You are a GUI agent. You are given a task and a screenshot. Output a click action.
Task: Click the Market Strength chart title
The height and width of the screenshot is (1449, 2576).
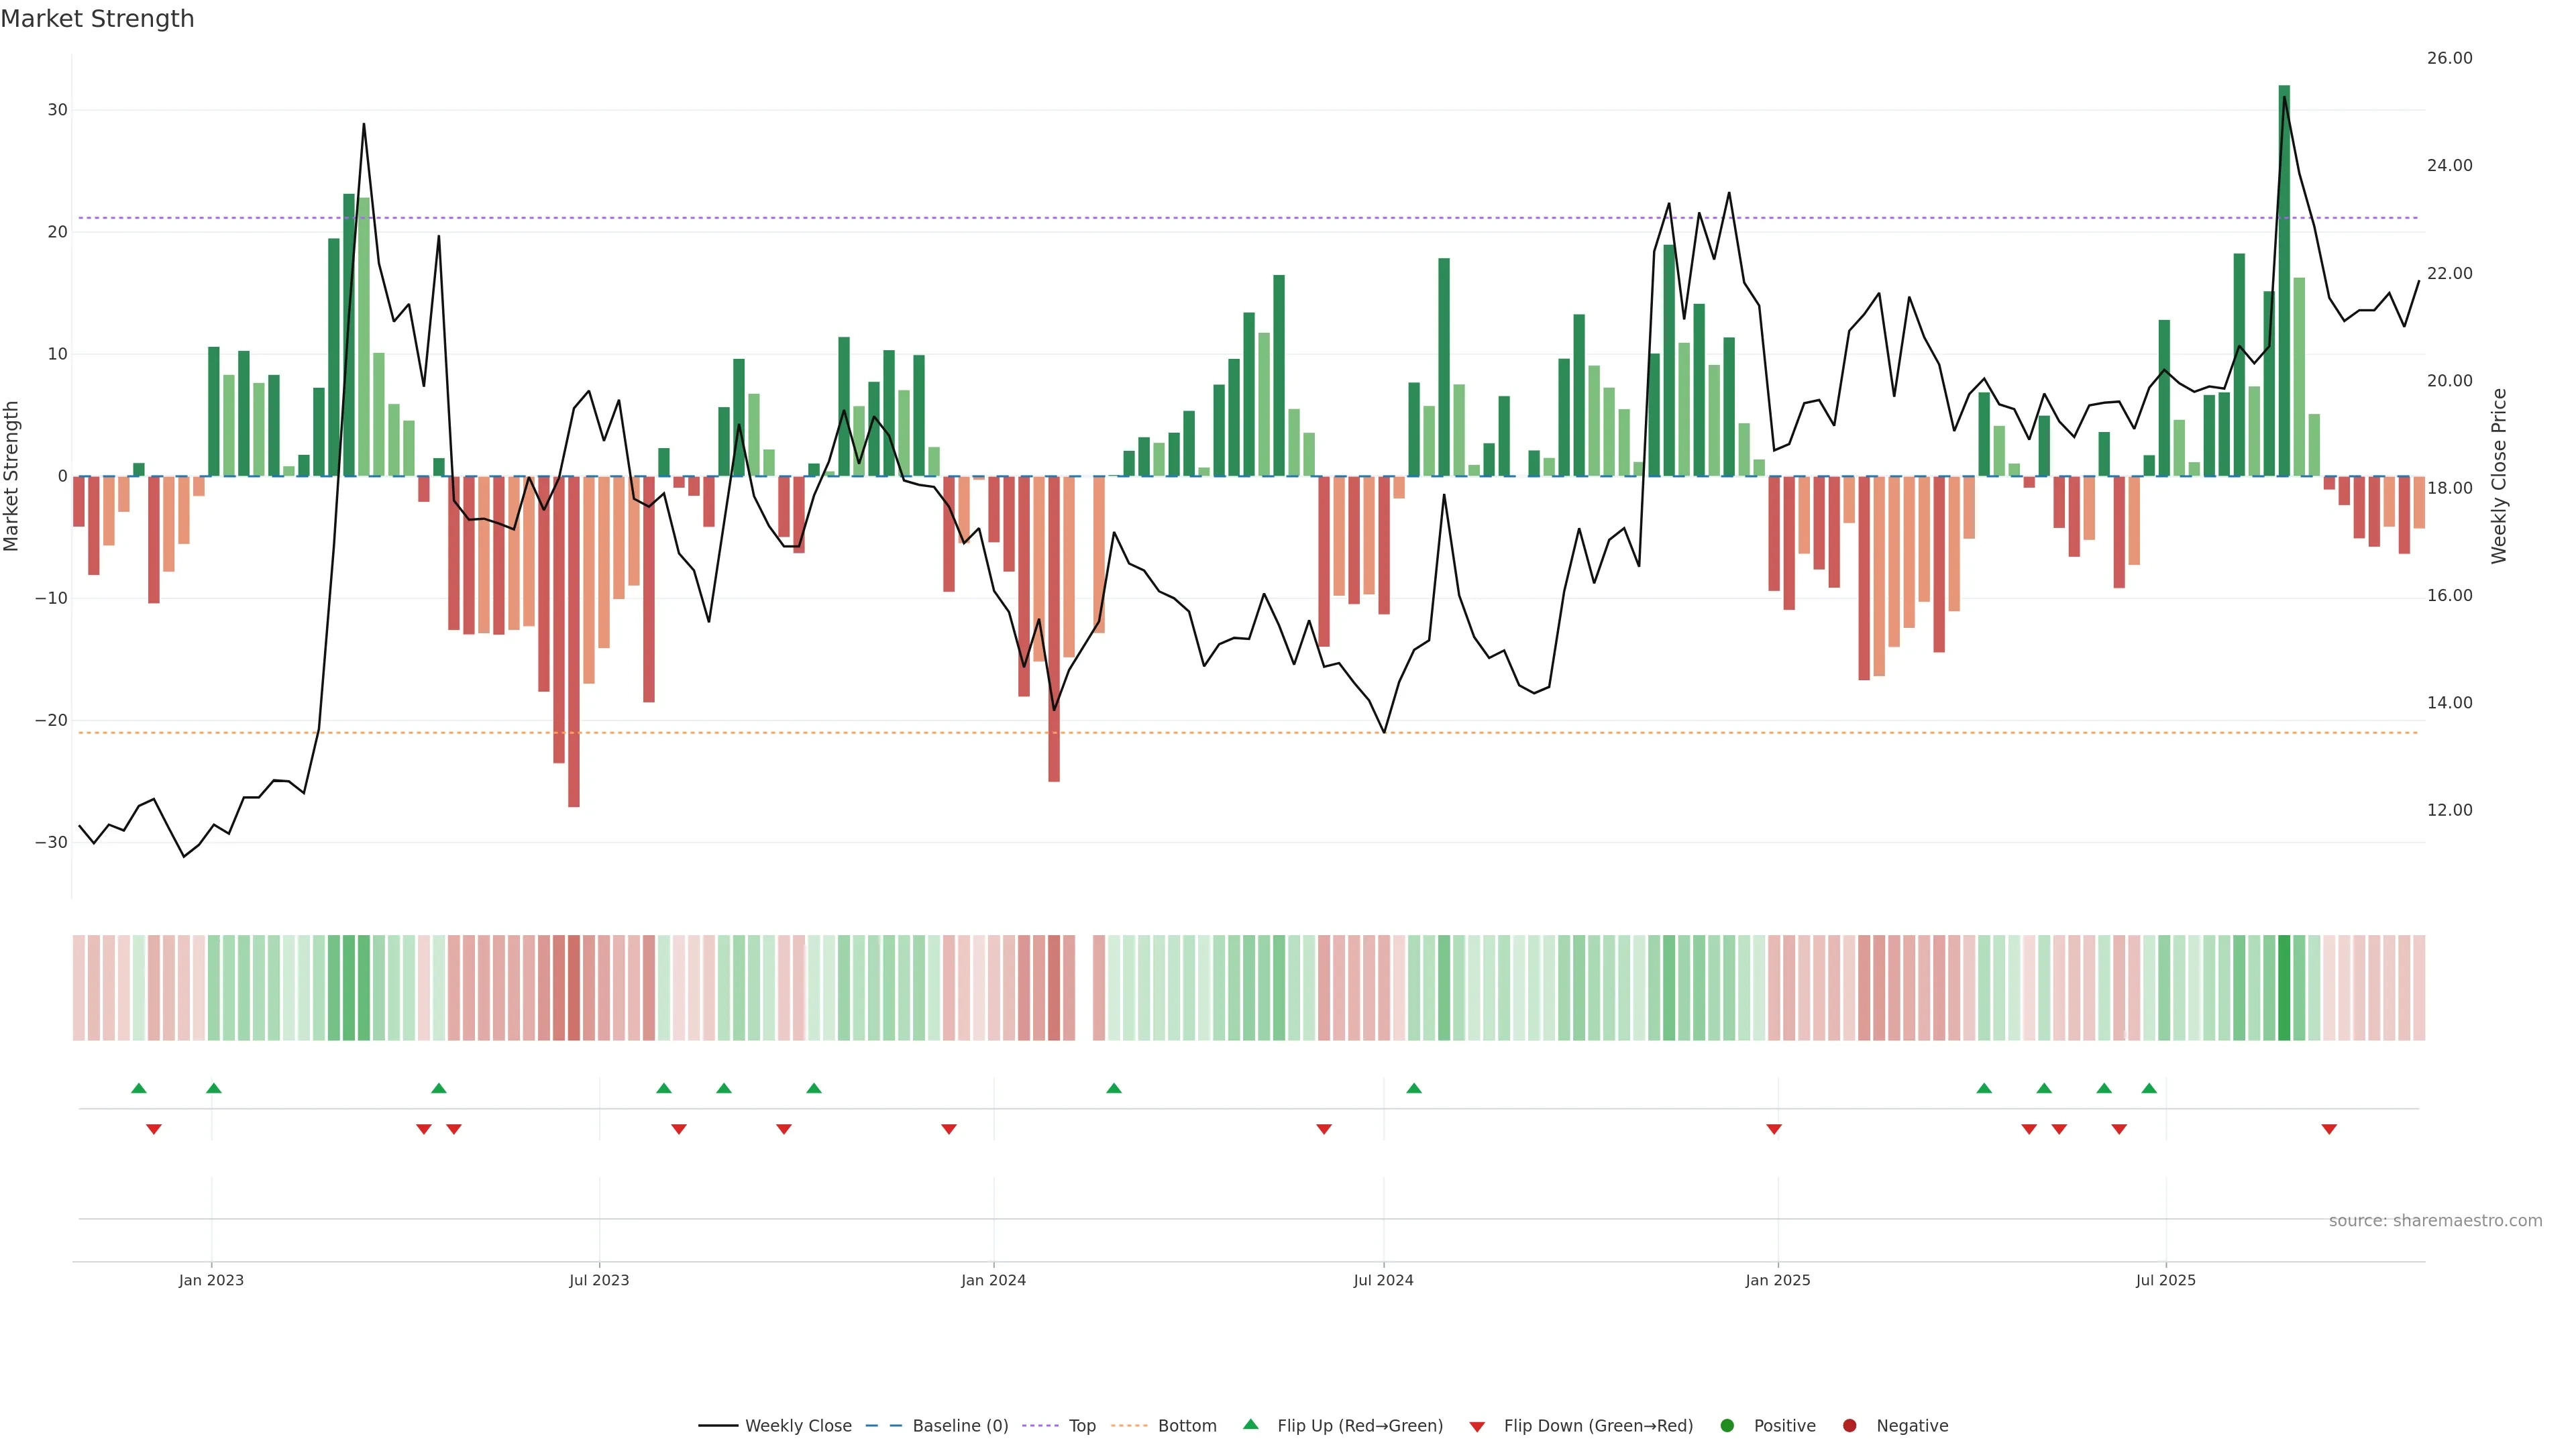(x=98, y=19)
